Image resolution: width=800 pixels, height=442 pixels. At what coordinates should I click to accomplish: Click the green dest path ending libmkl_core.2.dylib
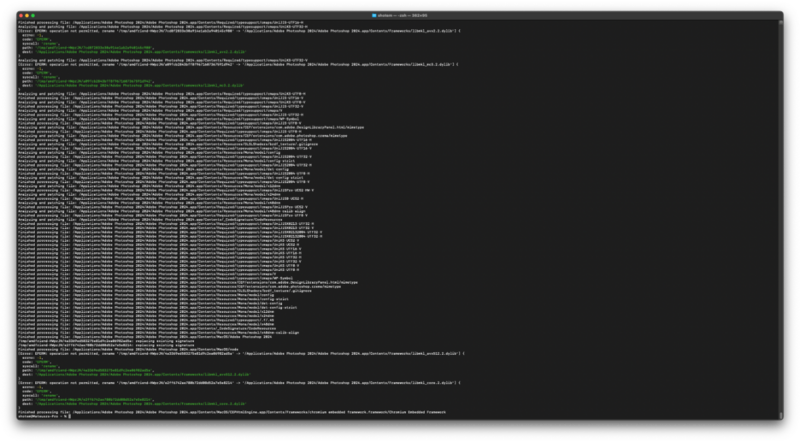tap(140, 404)
